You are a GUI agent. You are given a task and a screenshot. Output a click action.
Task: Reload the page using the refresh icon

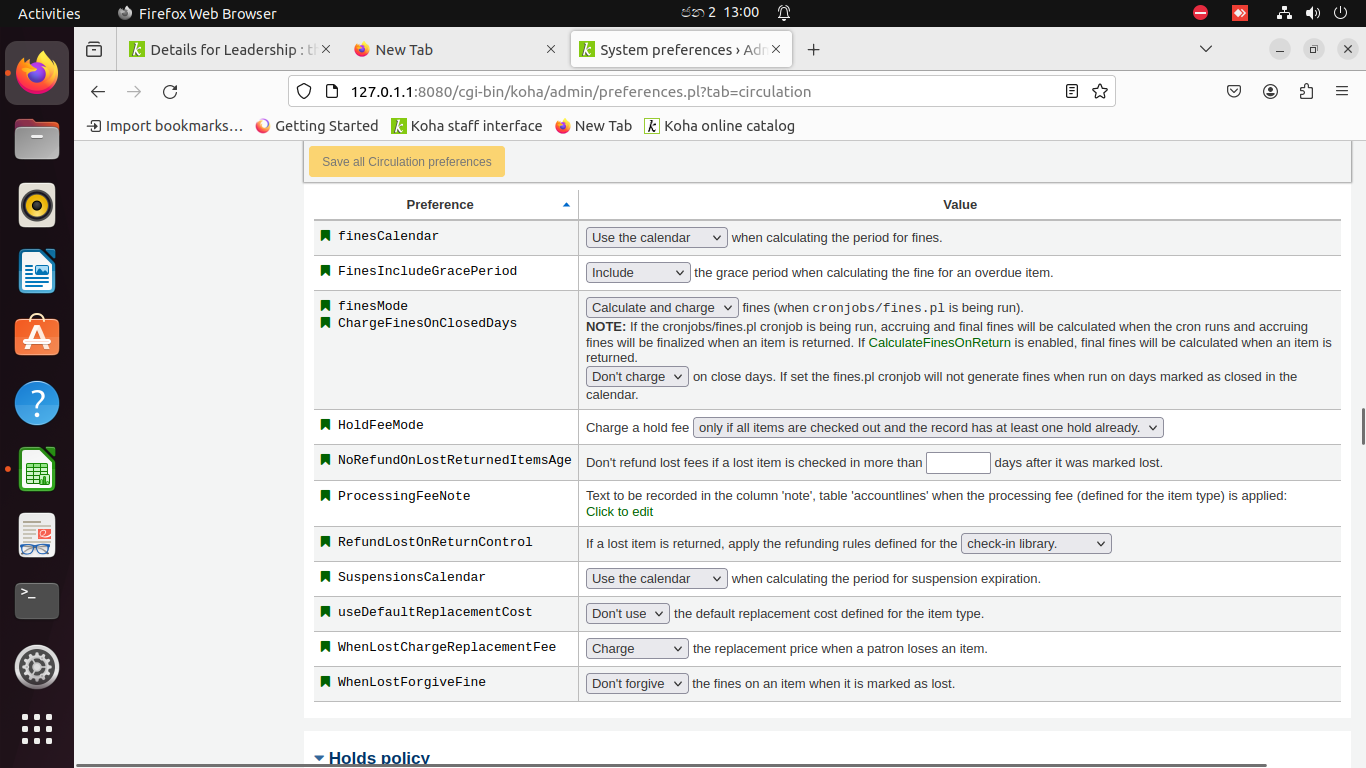[x=170, y=91]
